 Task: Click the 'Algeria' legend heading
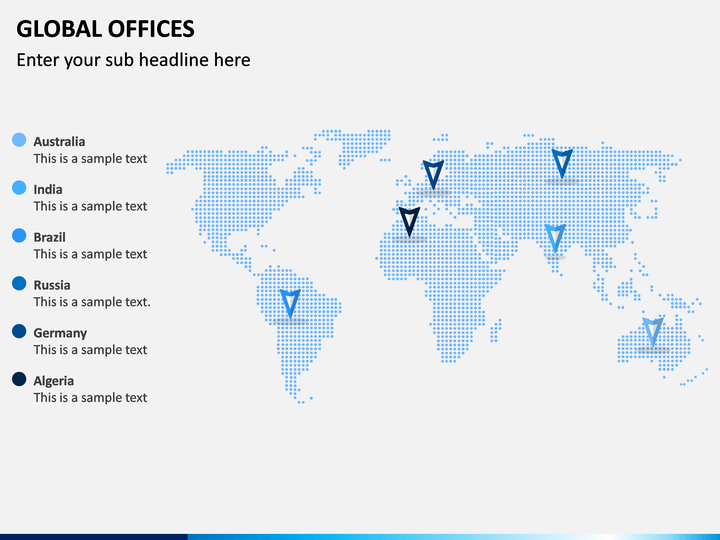pyautogui.click(x=54, y=381)
